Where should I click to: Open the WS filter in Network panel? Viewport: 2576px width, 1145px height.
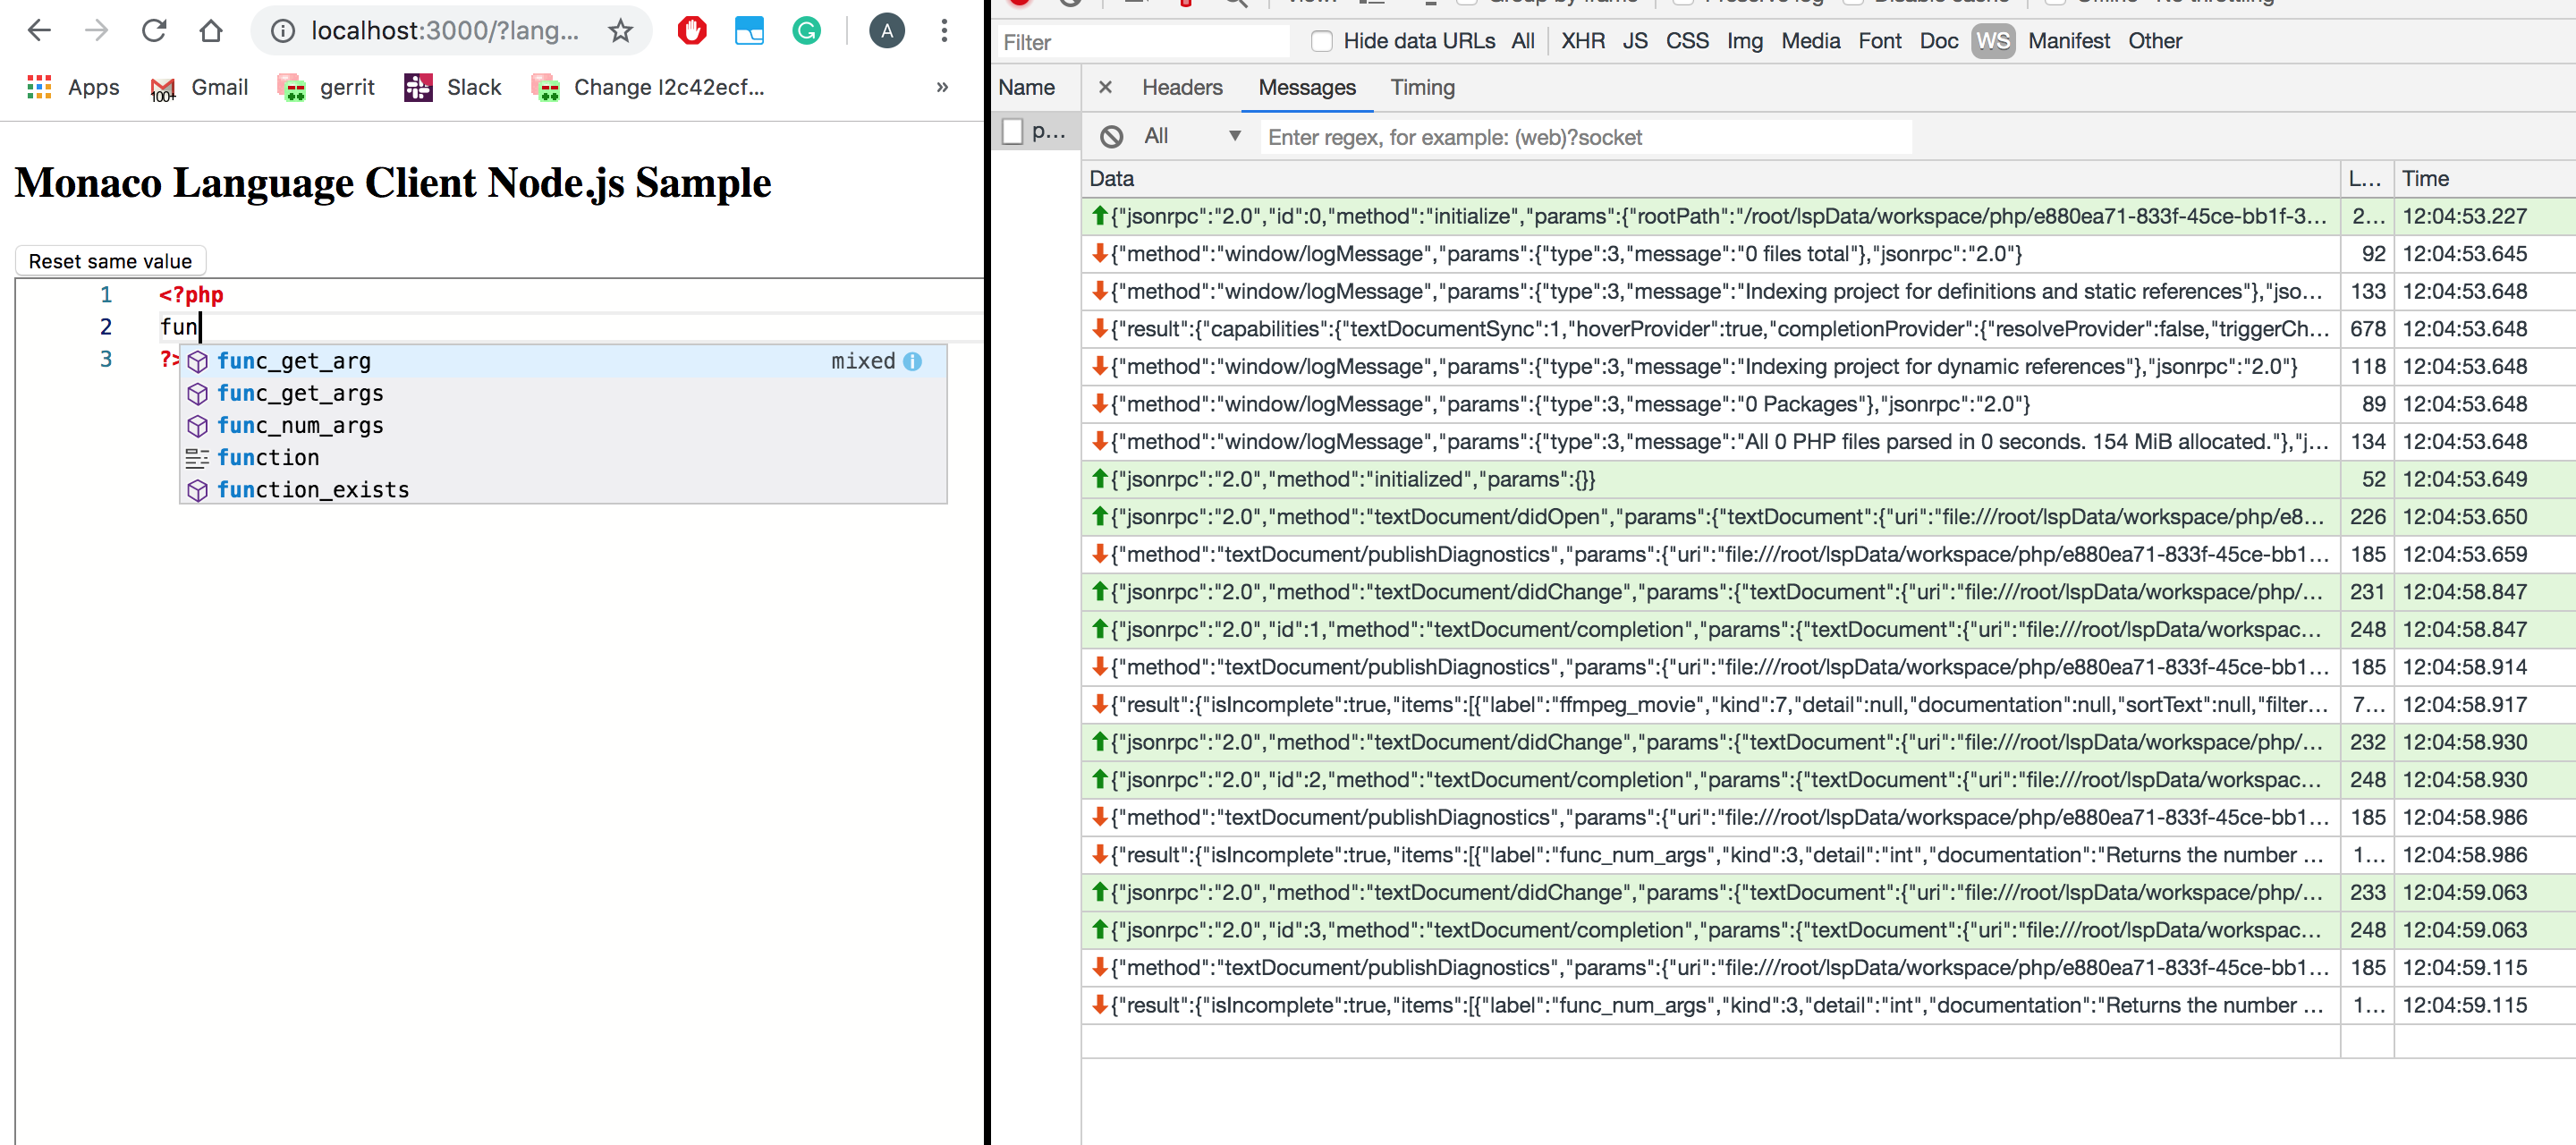coord(1993,41)
